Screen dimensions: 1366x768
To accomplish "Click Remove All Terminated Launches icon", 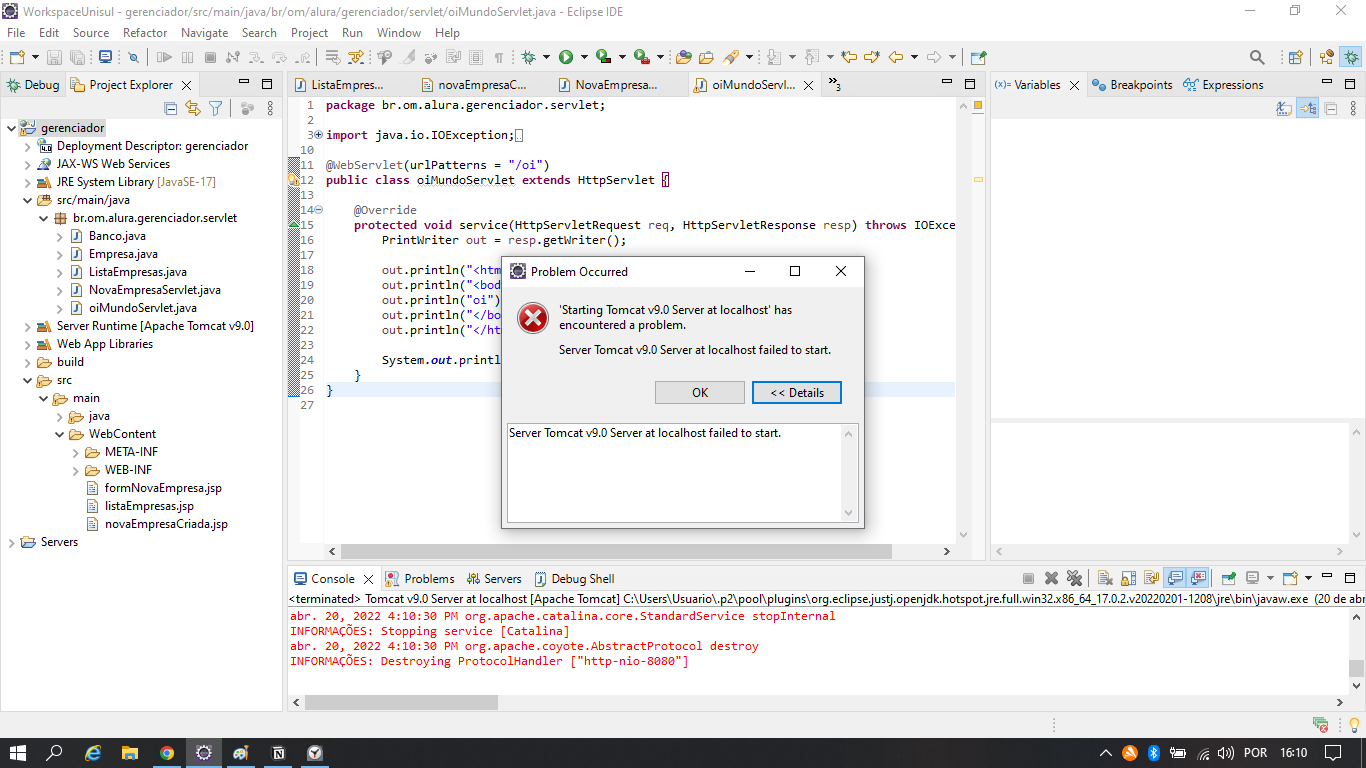I will (1074, 578).
